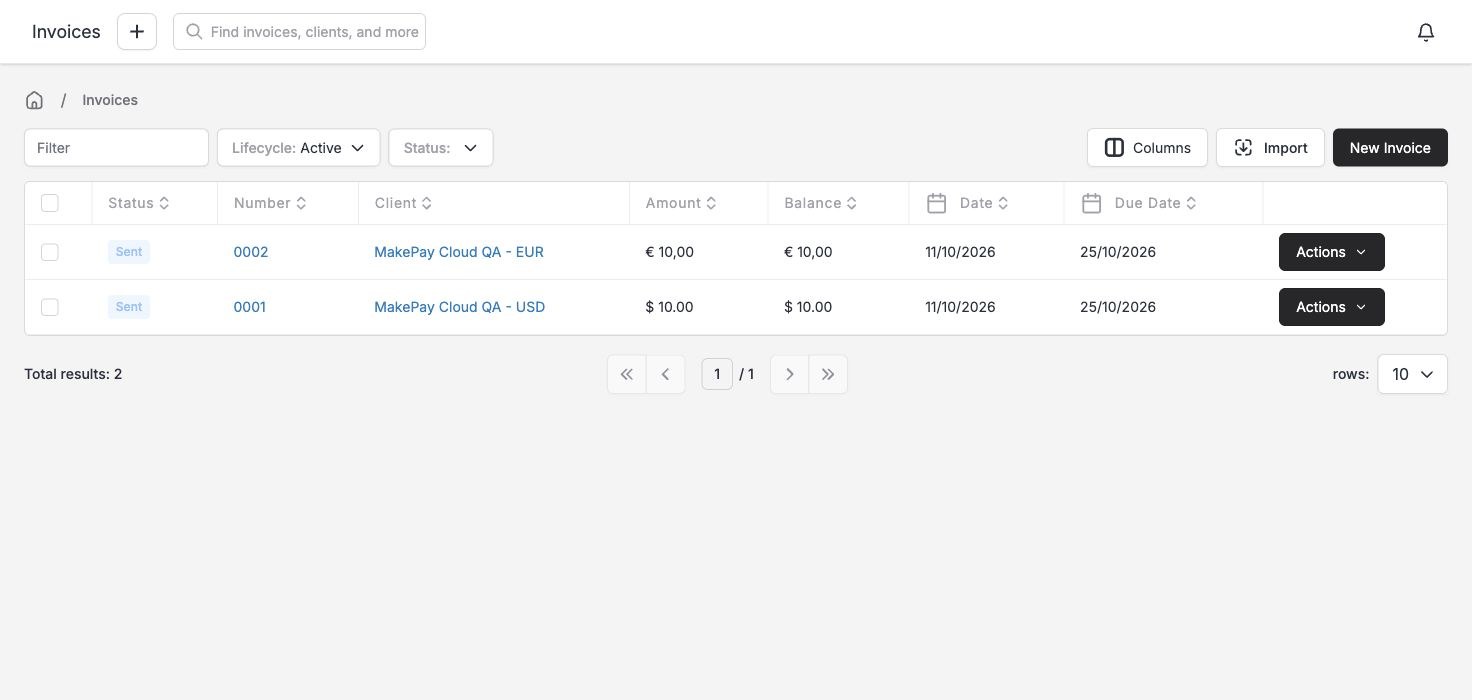Open invoice number 0002
The height and width of the screenshot is (700, 1472).
point(251,252)
